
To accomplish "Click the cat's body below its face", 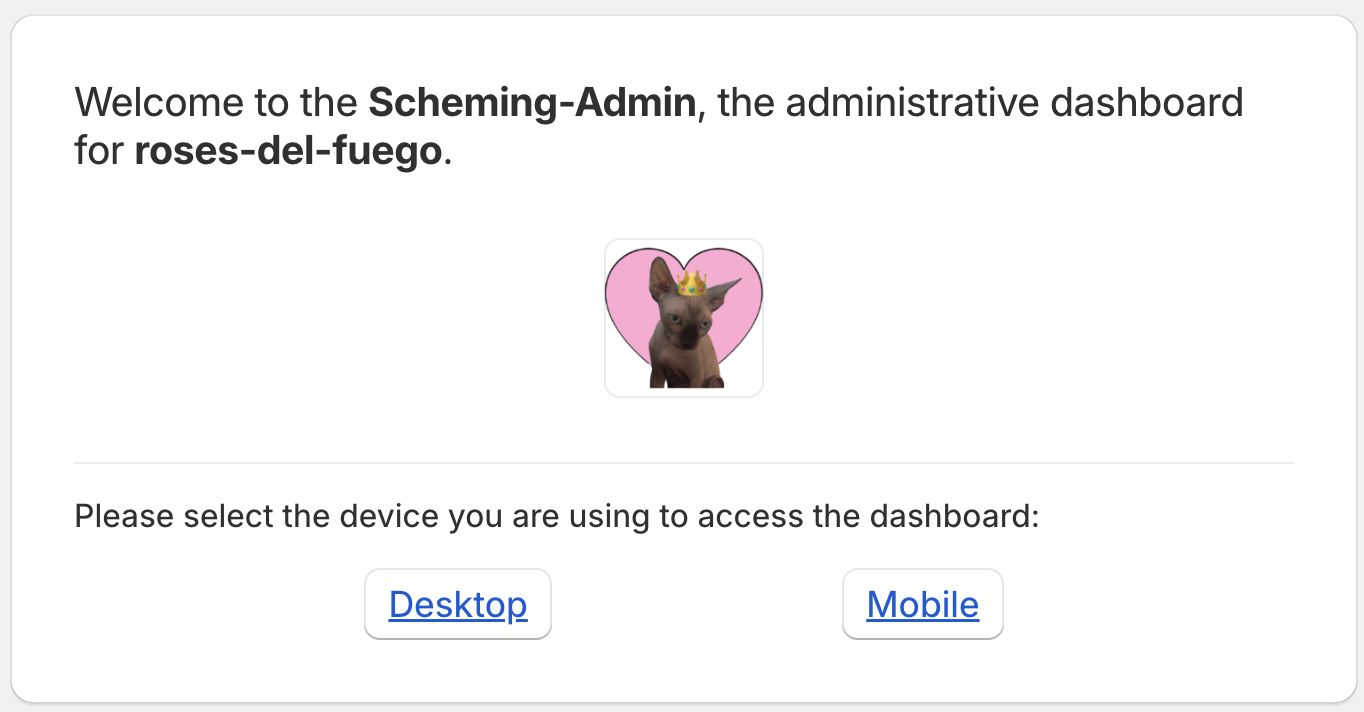I will [685, 368].
